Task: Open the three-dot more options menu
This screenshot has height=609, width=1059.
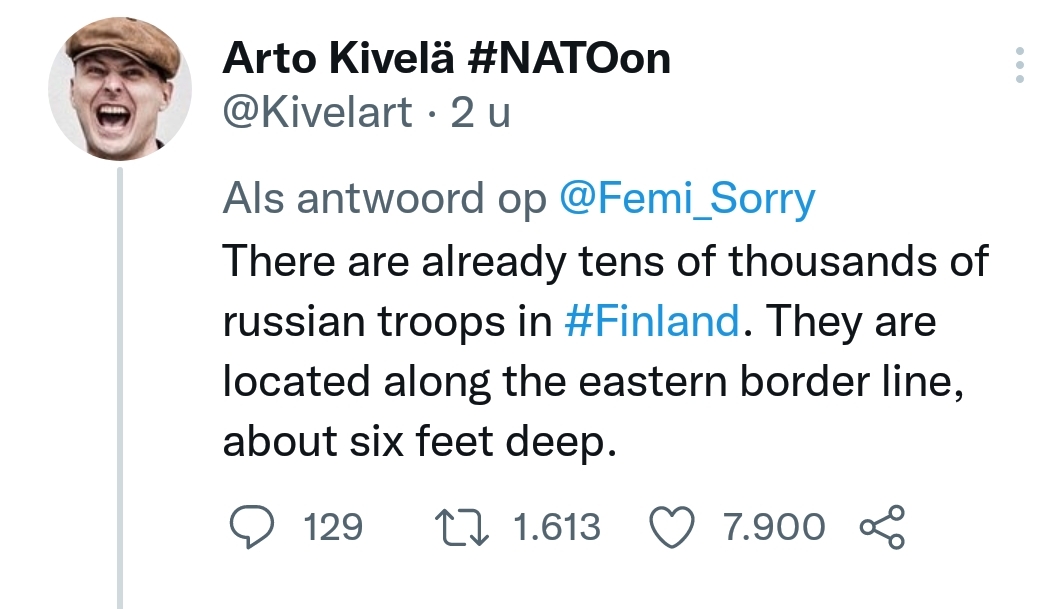Action: pyautogui.click(x=1019, y=65)
